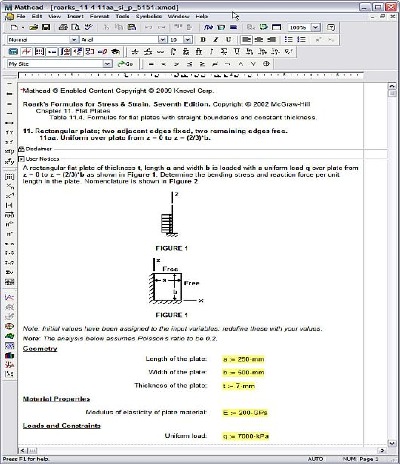Insert definite integral operator
This screenshot has width=400, height=464.
(173, 52)
